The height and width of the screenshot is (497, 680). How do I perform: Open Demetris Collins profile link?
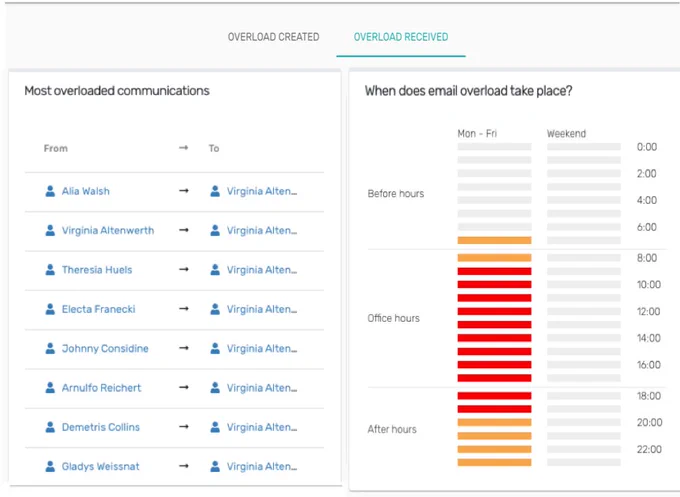point(101,427)
